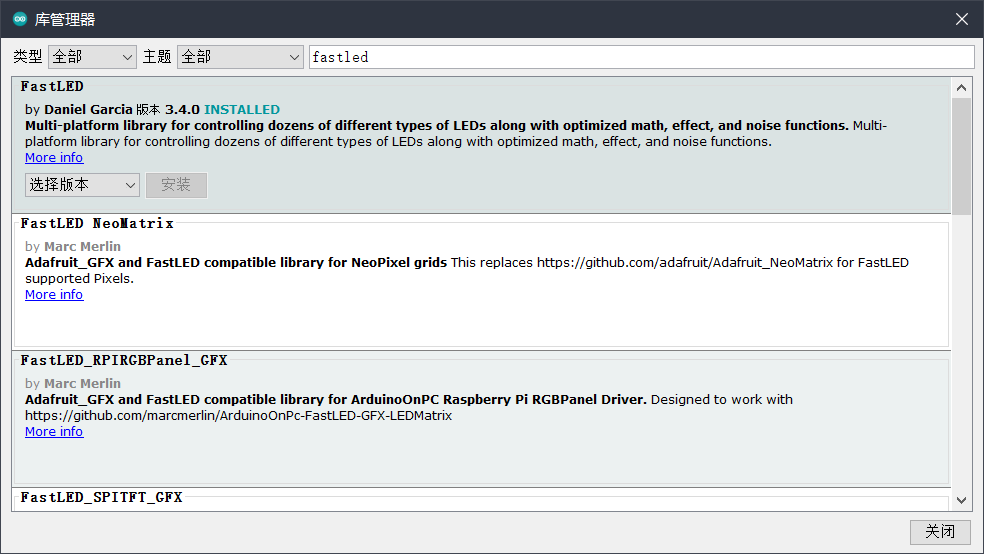
Task: Click the 安装 install button
Action: coord(176,185)
